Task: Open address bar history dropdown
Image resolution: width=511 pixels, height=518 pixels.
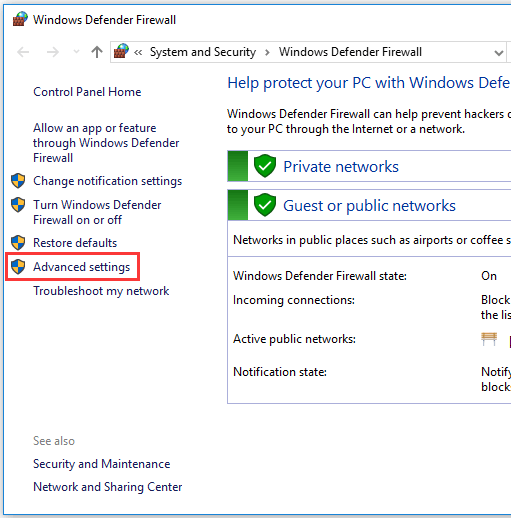Action: (498, 53)
